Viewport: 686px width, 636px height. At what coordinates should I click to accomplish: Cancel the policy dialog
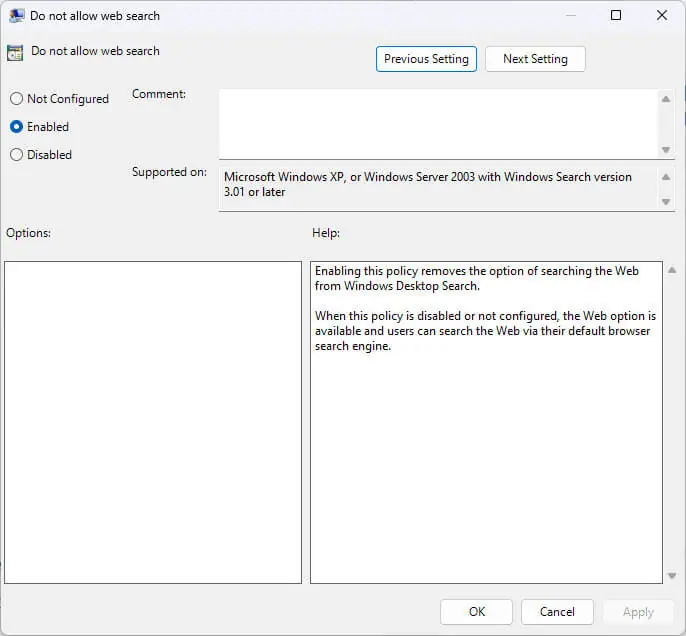click(557, 612)
